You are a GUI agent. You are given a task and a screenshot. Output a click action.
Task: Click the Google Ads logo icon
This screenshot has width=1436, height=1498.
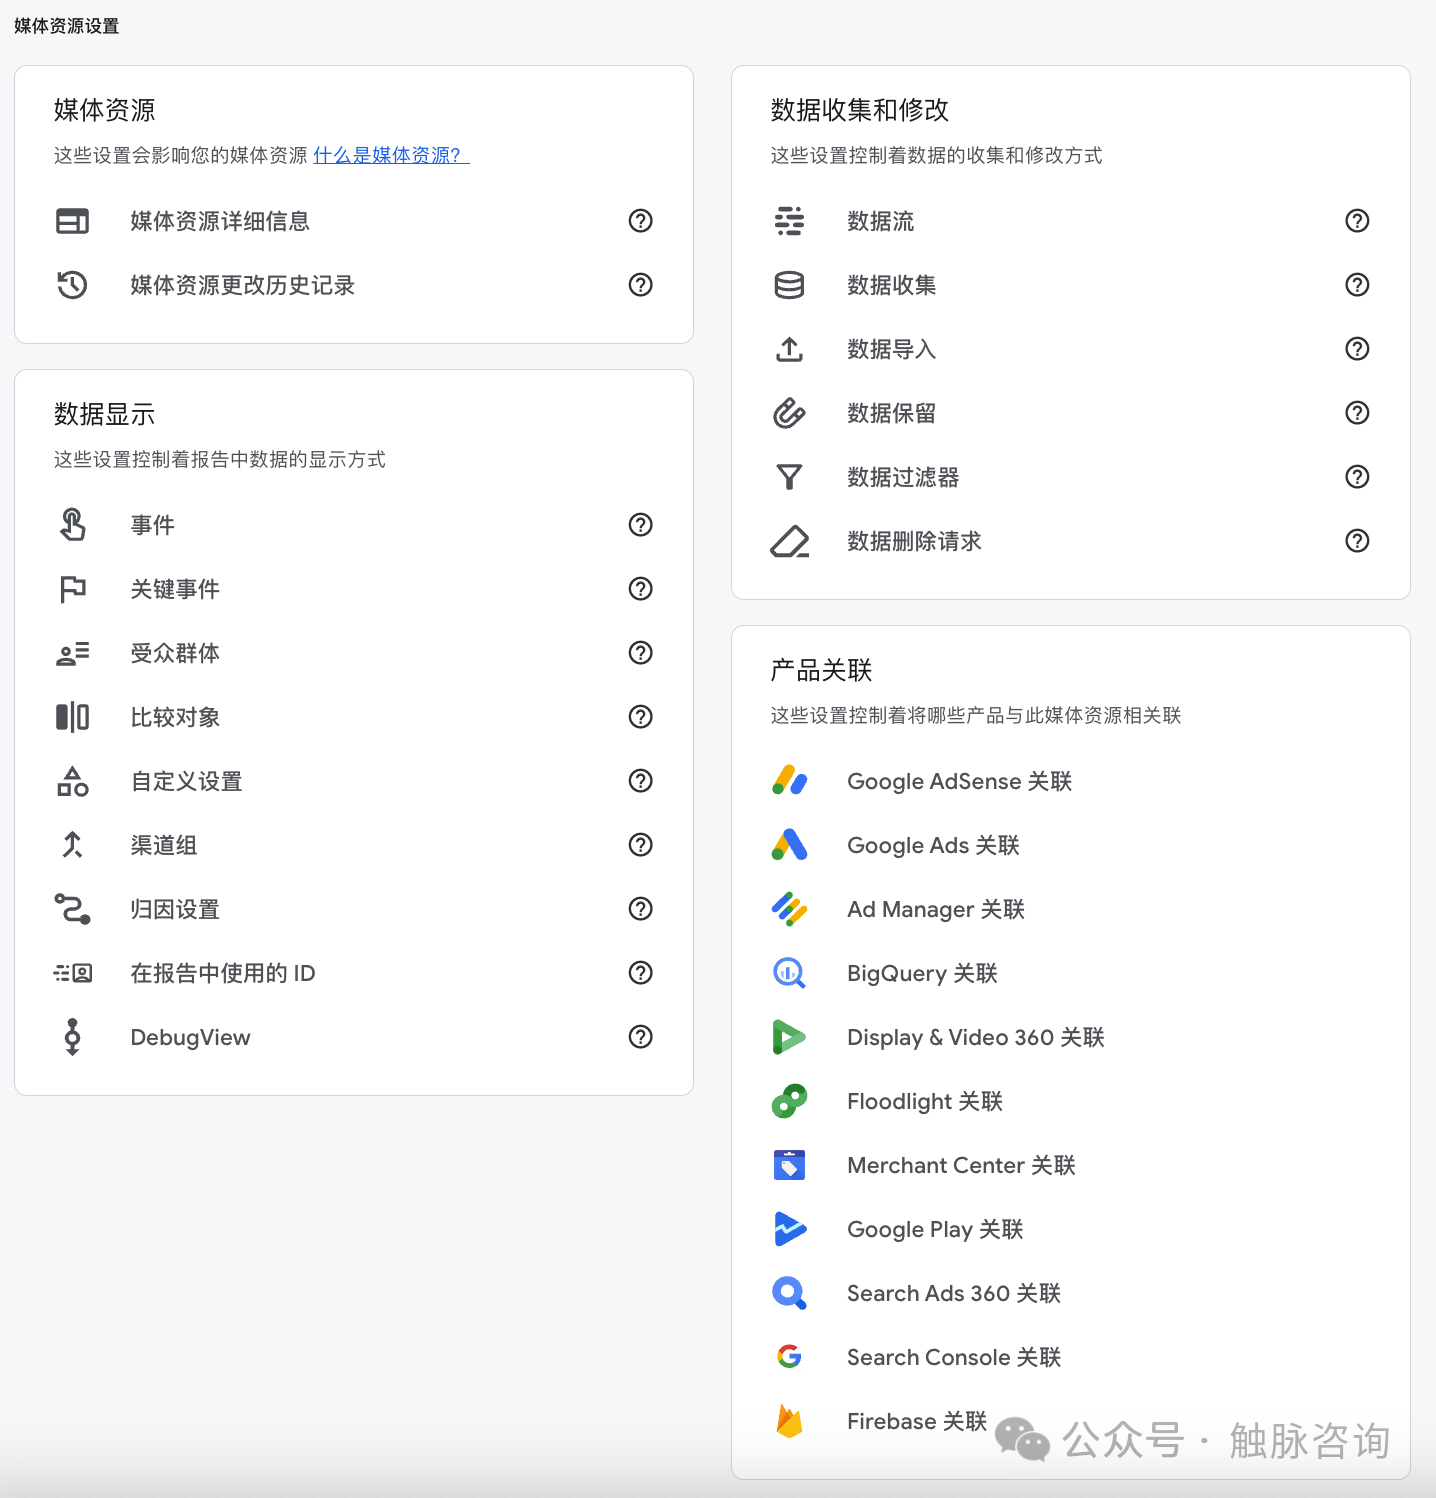pos(789,845)
